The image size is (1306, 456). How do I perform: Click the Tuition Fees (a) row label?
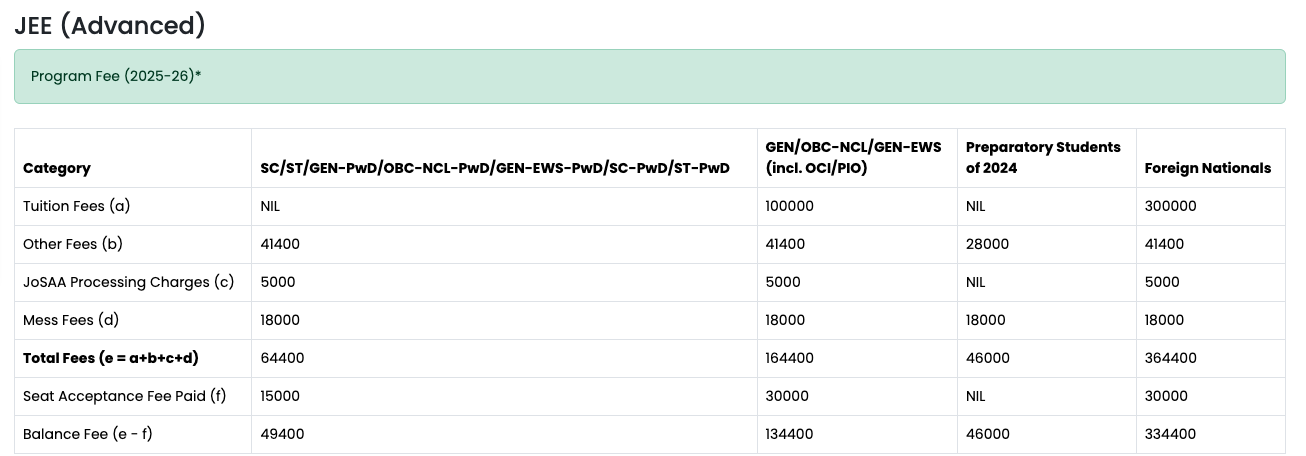pyautogui.click(x=77, y=206)
